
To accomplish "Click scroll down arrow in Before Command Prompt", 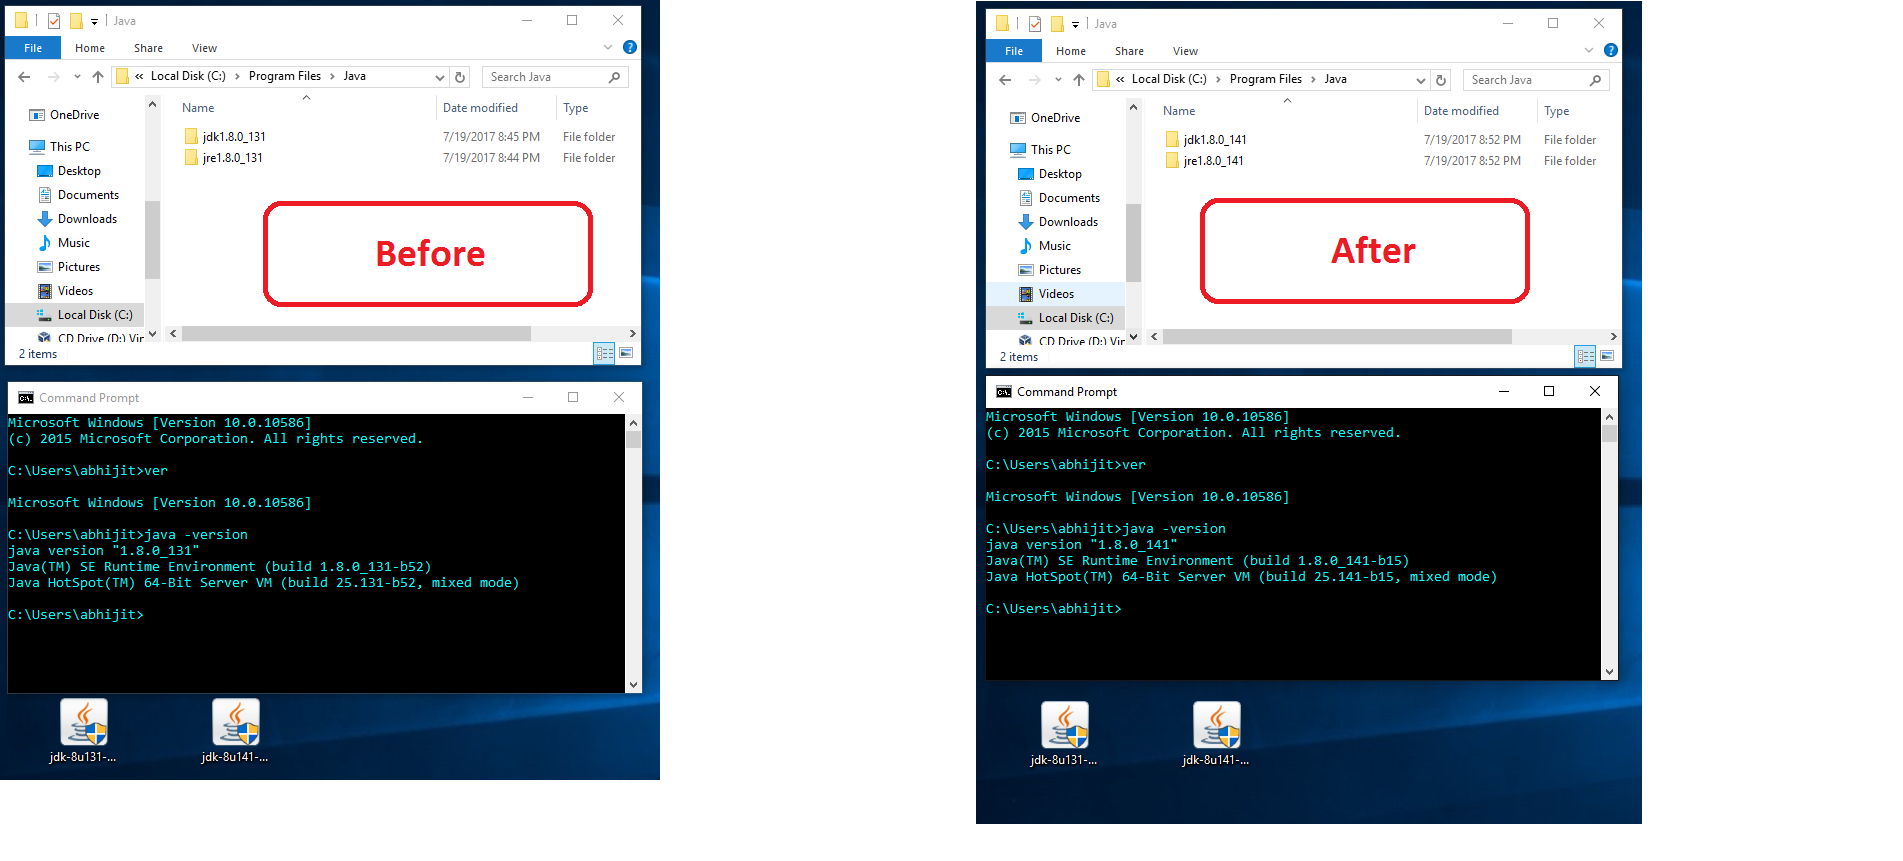I will pos(633,685).
